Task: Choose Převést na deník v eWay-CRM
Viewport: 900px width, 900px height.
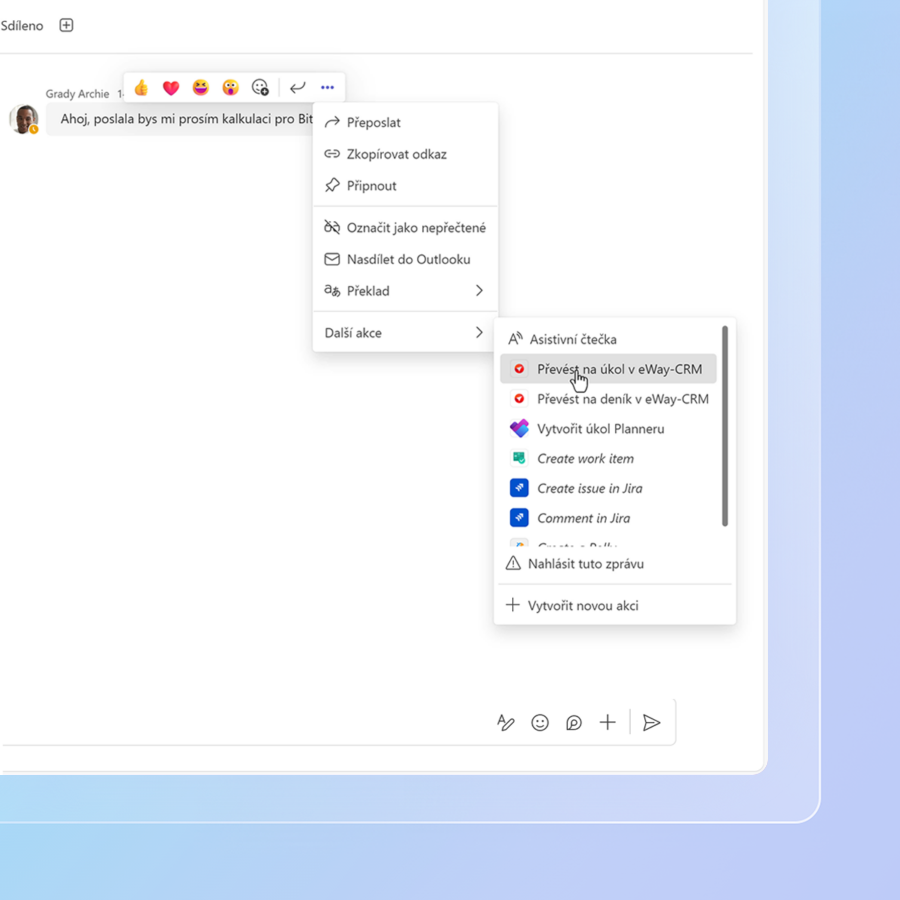Action: point(608,399)
